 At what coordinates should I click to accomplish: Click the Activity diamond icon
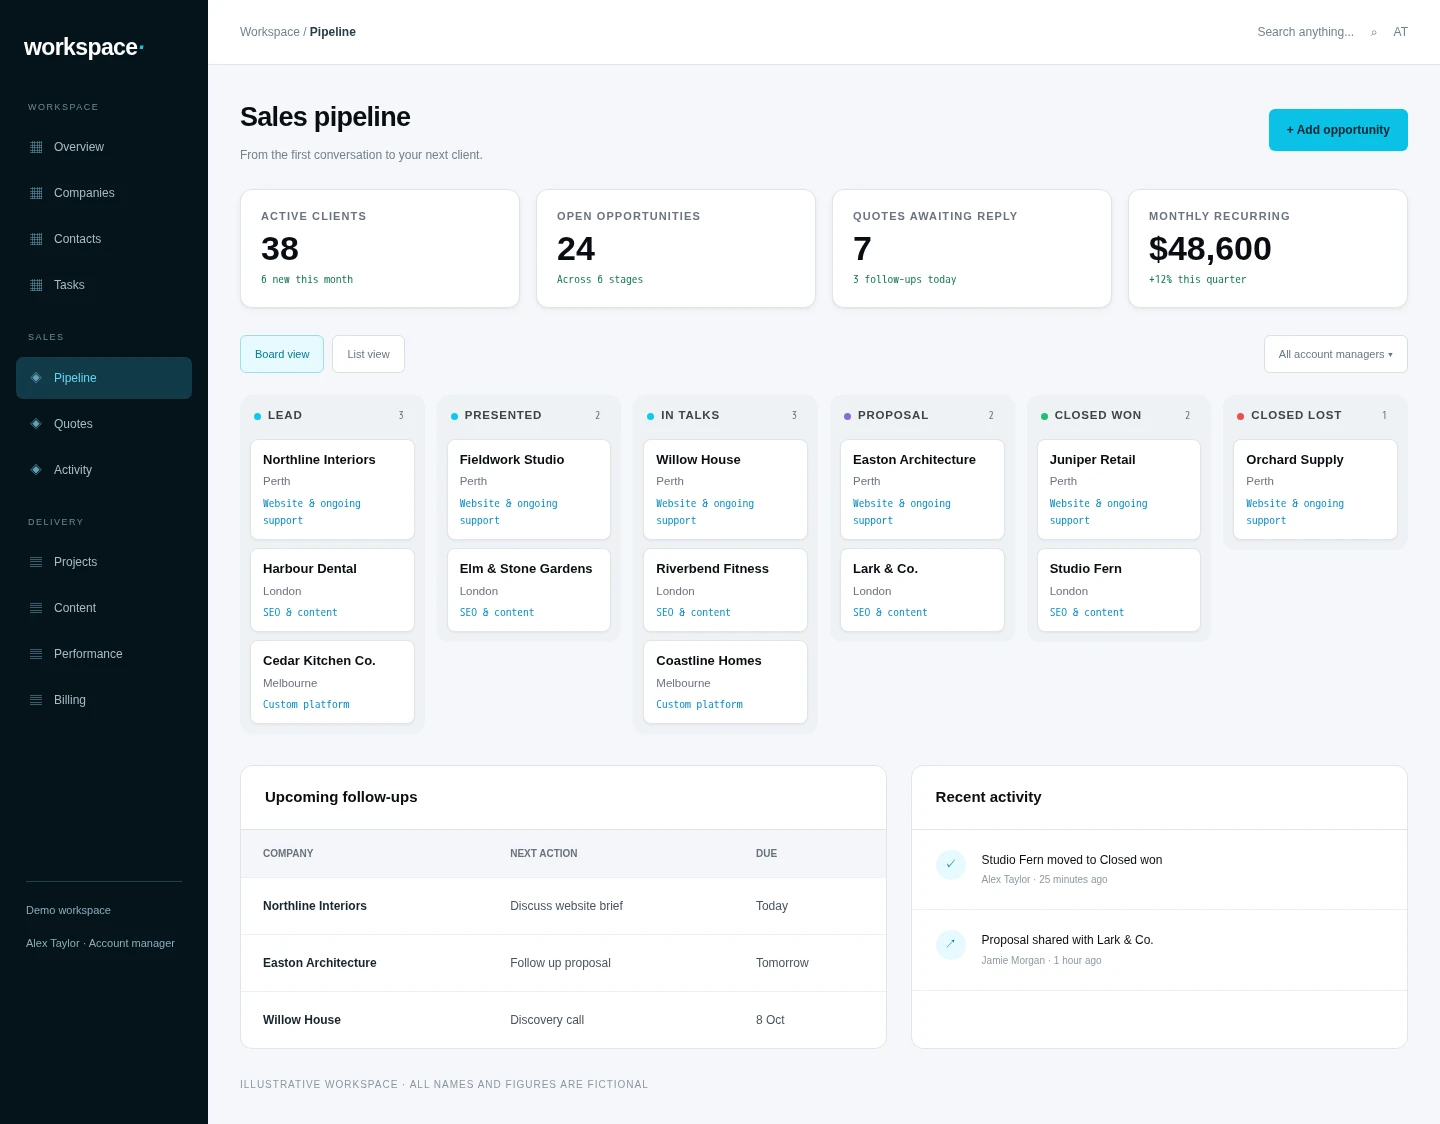pyautogui.click(x=36, y=470)
